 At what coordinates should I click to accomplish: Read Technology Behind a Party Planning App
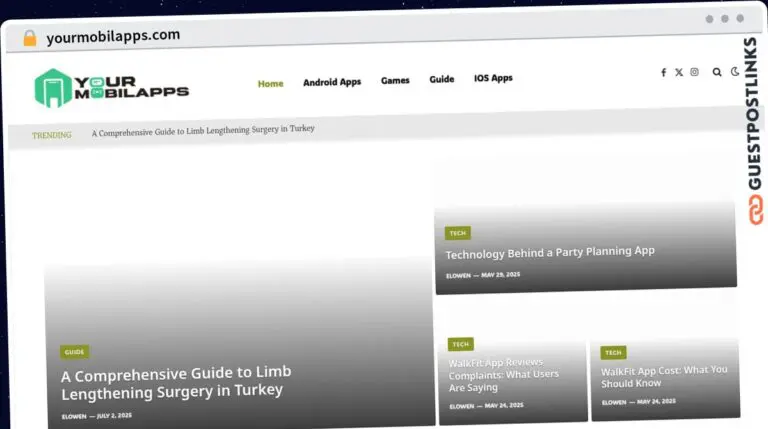click(x=550, y=252)
